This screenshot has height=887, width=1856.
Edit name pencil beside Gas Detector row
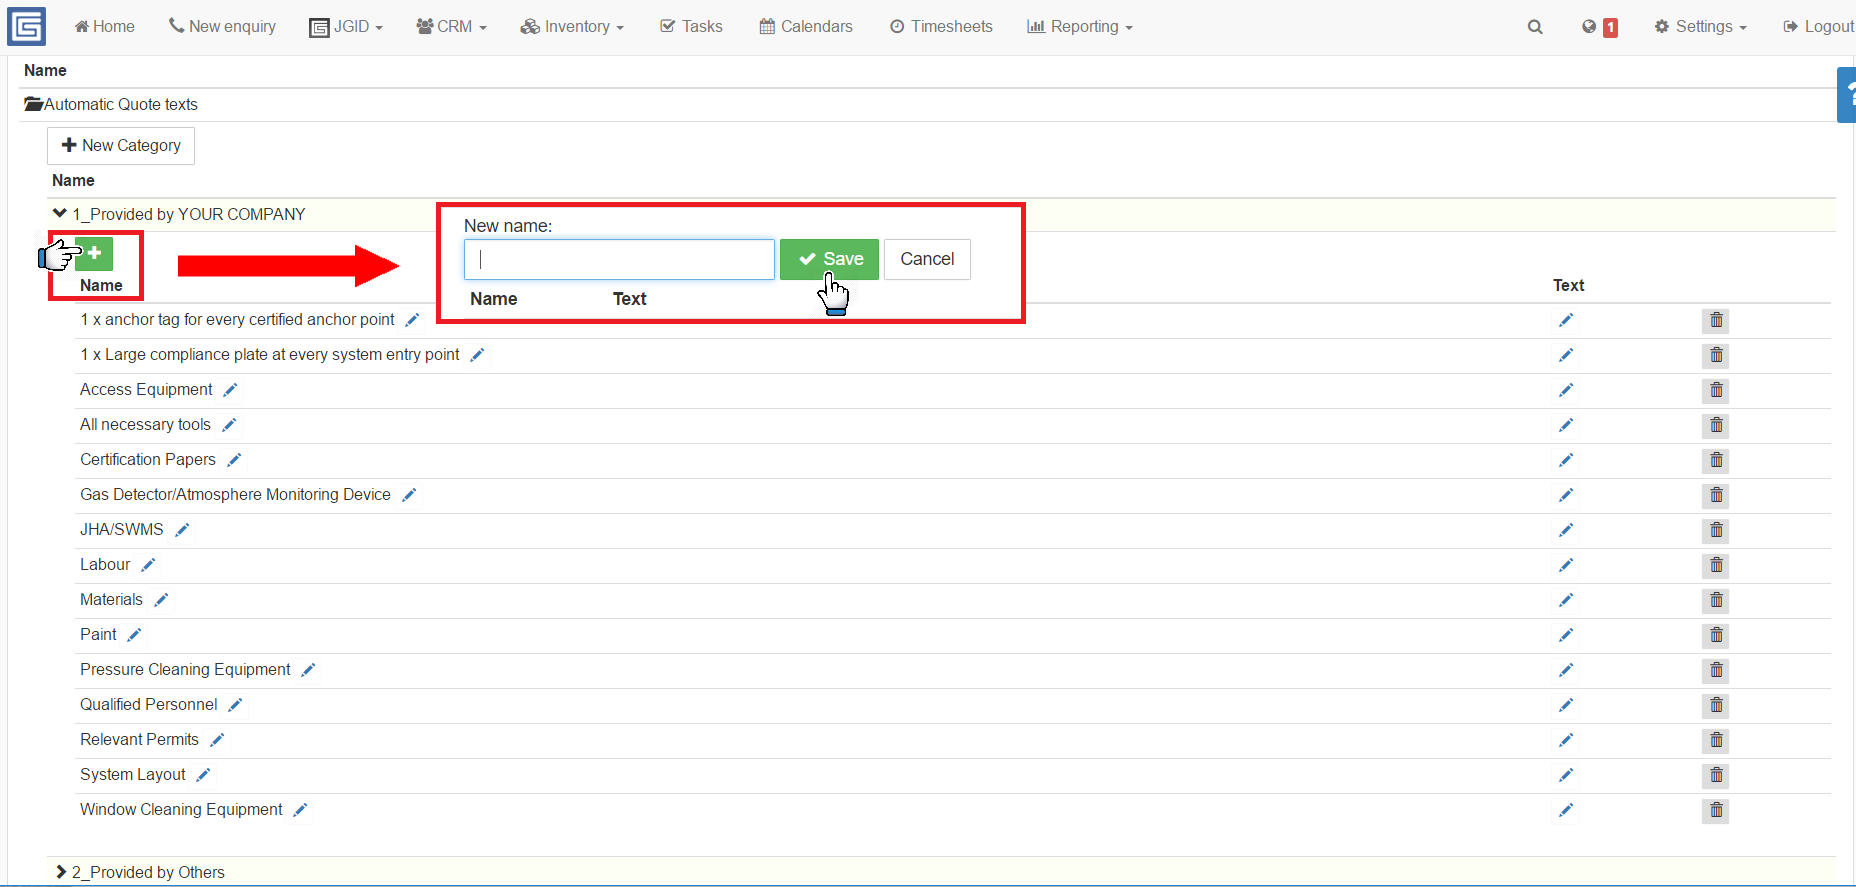(409, 495)
